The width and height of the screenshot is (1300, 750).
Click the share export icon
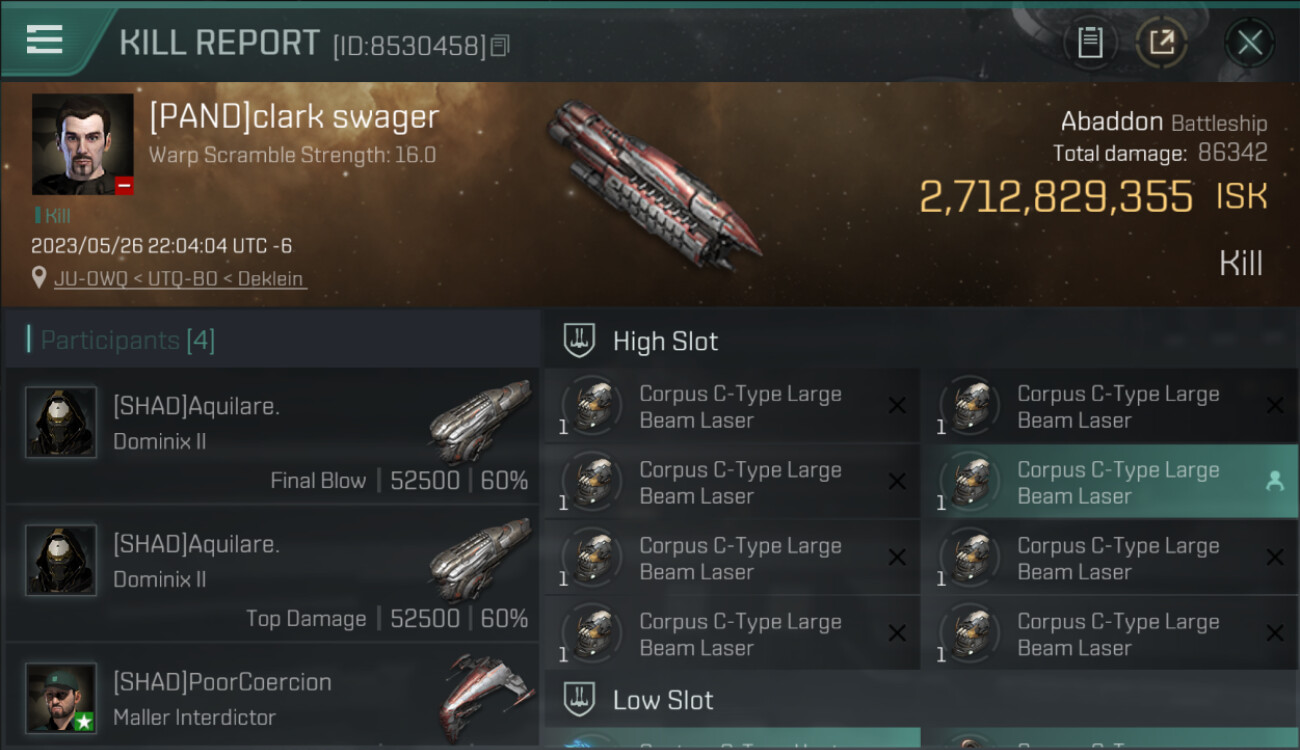click(1162, 42)
